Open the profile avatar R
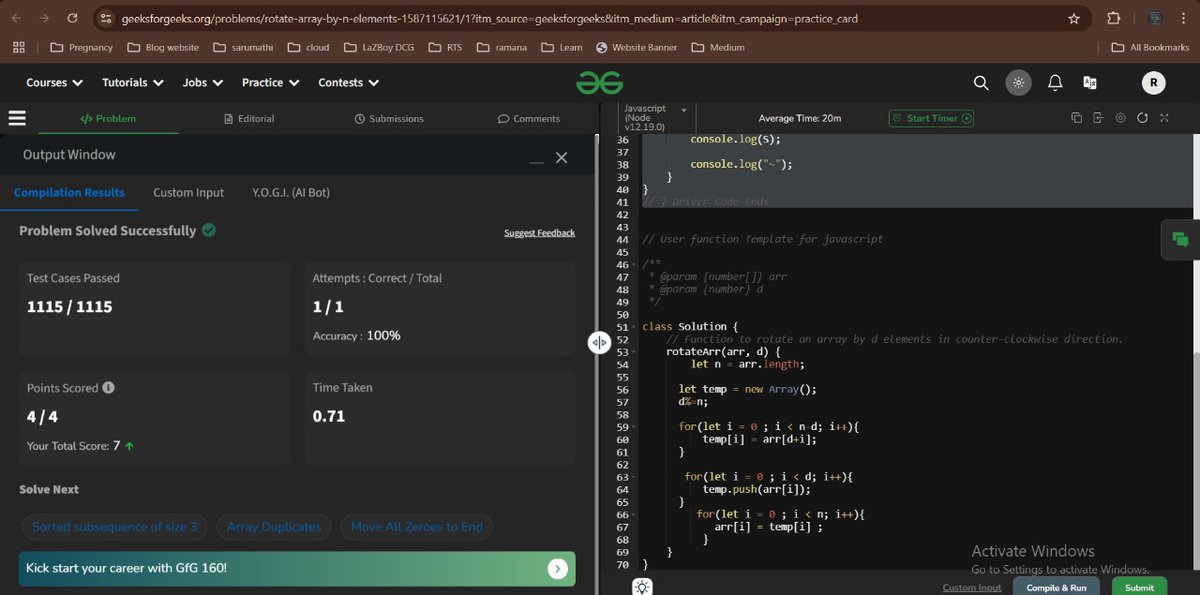This screenshot has height=595, width=1200. click(1153, 83)
